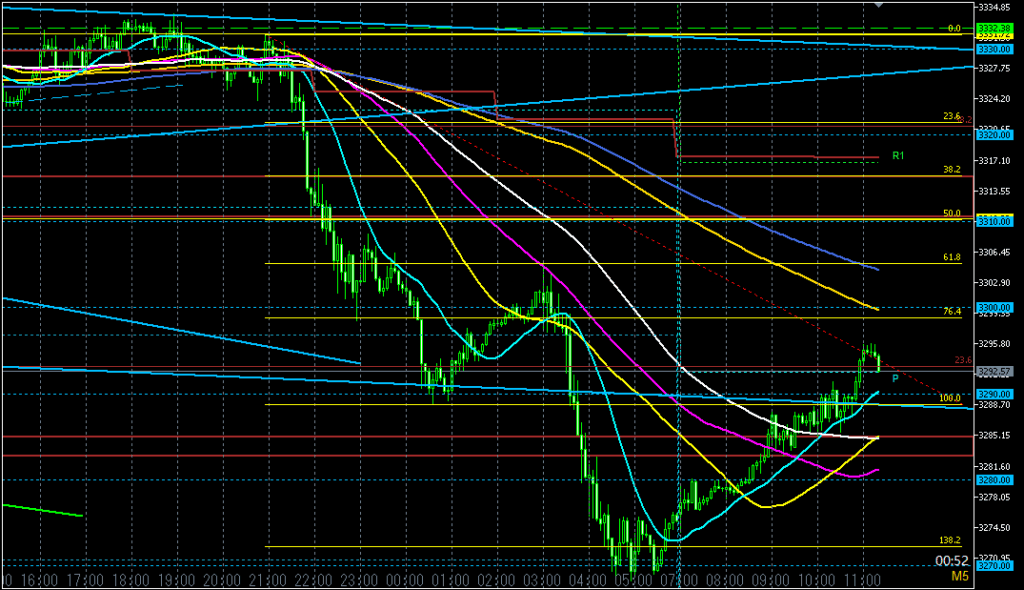1024x590 pixels.
Task: Click the 3274.50 value on the price axis
Action: click(994, 528)
